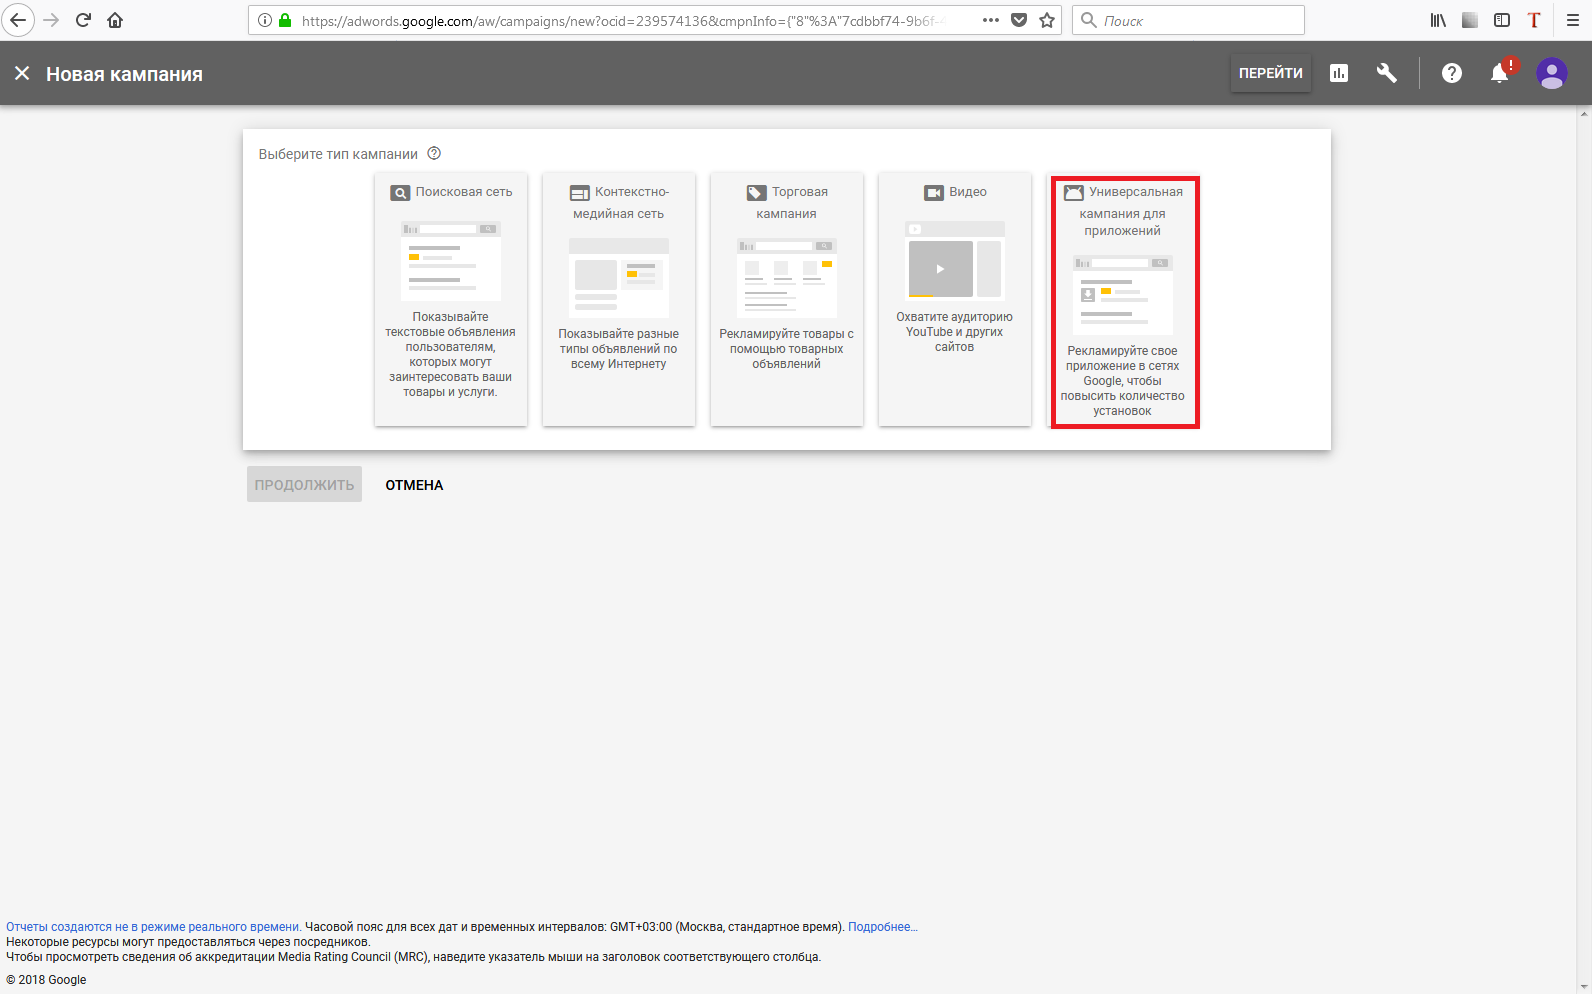
Task: Select the Видео campaign type
Action: (x=955, y=299)
